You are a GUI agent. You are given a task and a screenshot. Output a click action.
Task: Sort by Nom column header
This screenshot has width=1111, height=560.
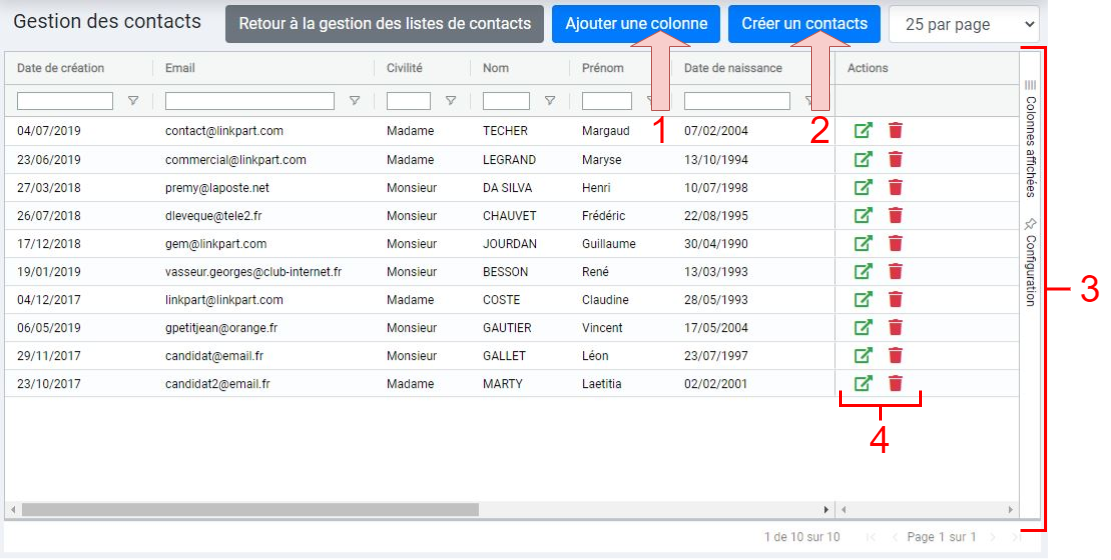(x=496, y=68)
